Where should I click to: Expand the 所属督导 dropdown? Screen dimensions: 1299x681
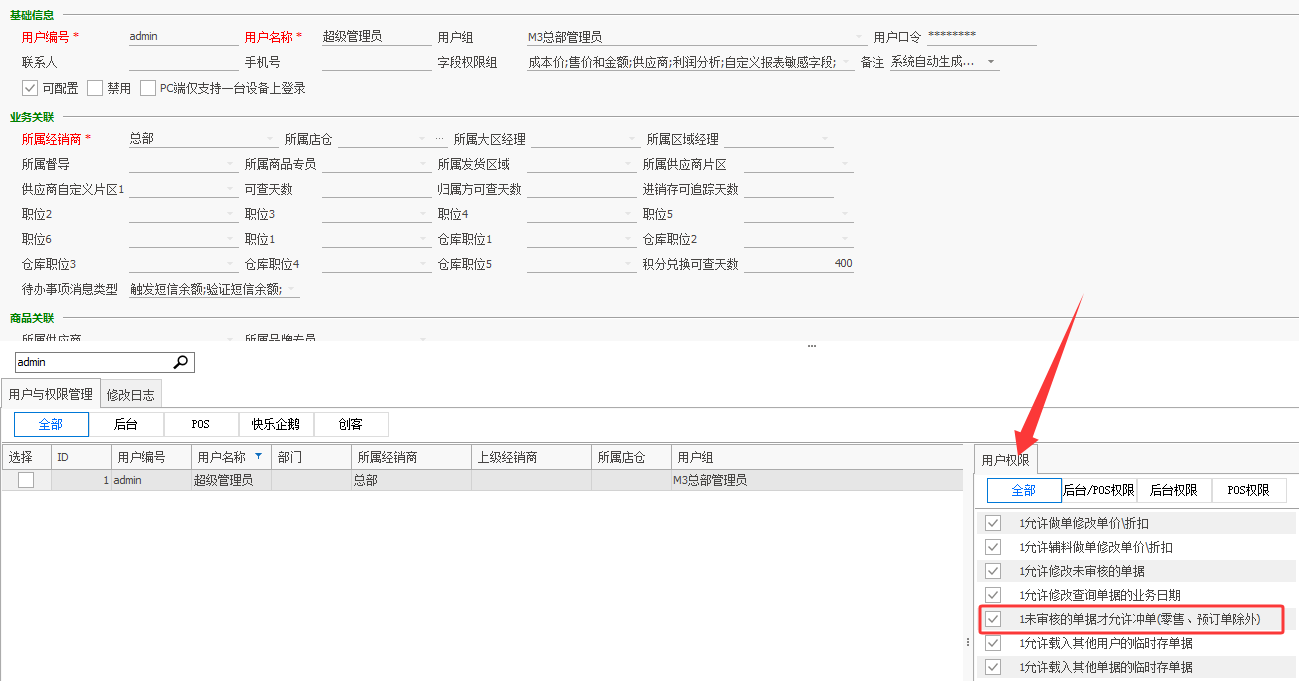230,164
